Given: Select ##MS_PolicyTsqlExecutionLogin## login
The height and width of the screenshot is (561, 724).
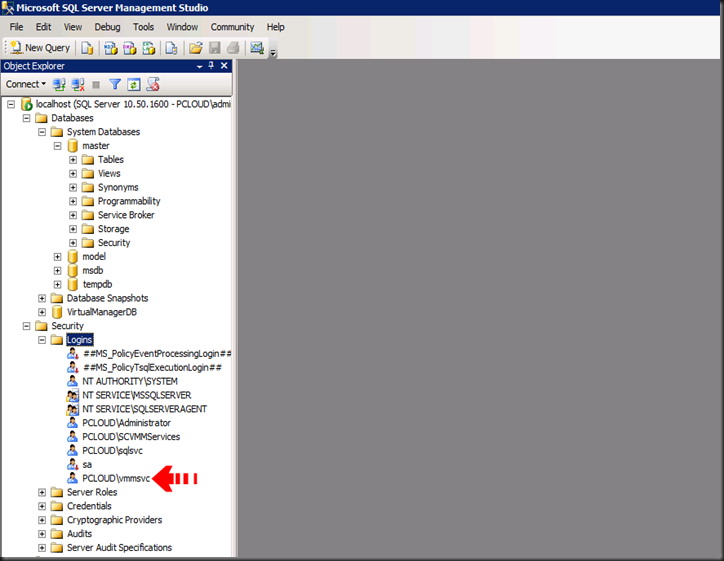Looking at the screenshot, I should [152, 368].
